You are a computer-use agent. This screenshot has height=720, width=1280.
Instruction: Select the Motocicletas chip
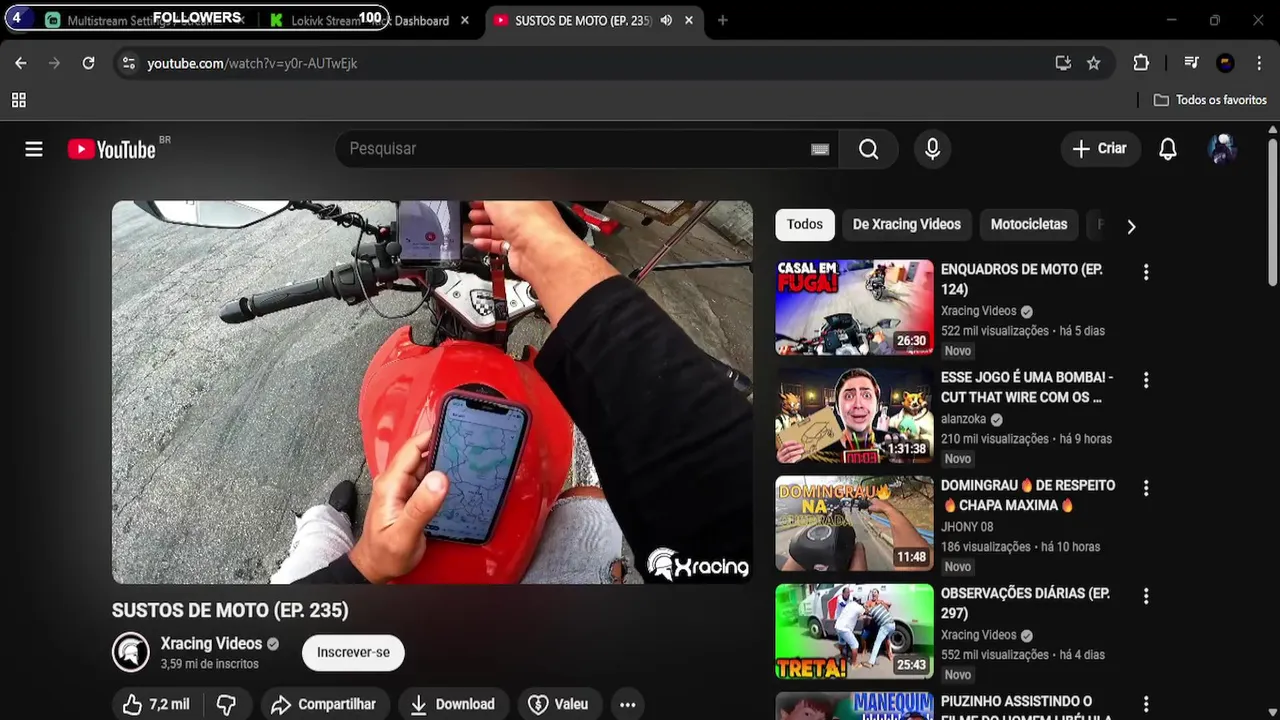pyautogui.click(x=1029, y=225)
